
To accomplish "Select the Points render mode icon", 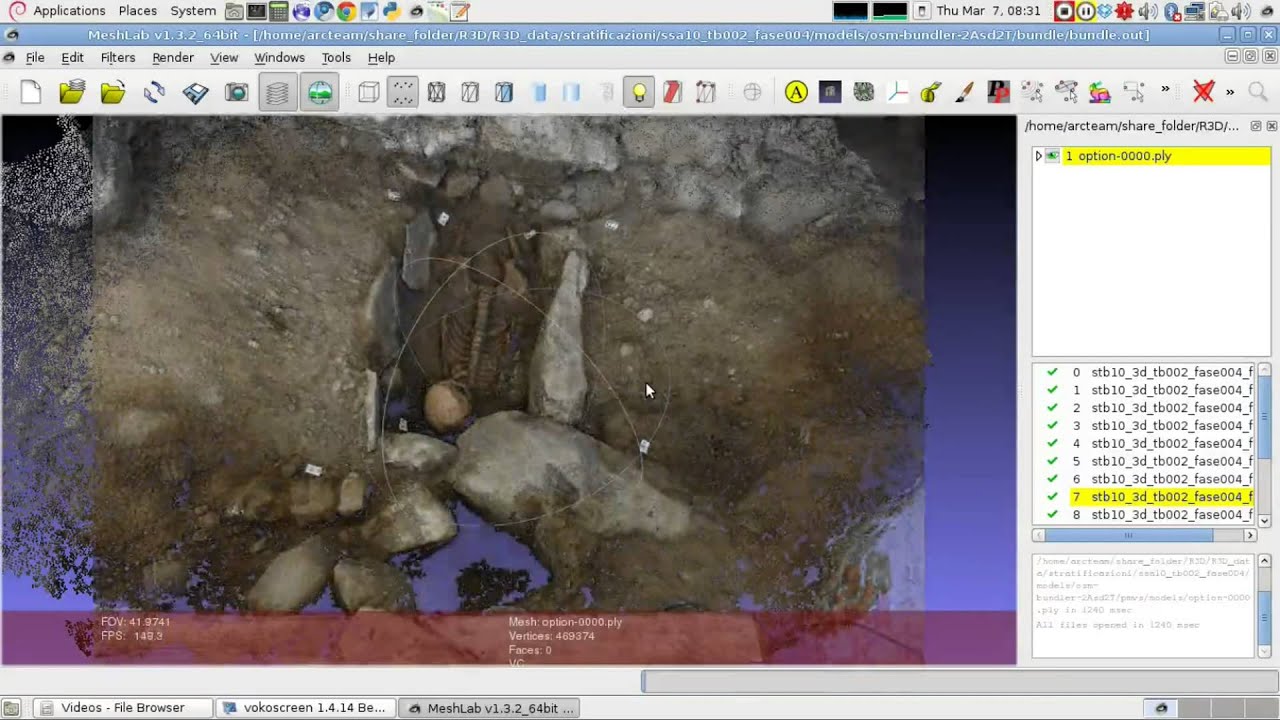I will 402,93.
